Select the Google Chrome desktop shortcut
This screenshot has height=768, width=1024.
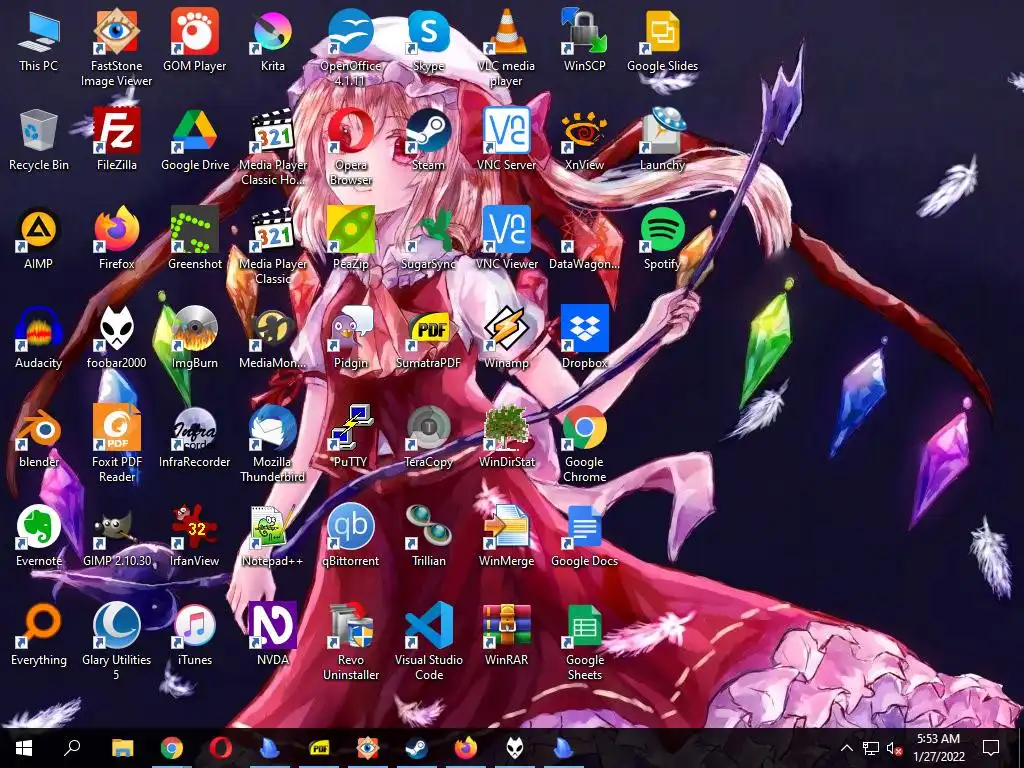coord(584,444)
